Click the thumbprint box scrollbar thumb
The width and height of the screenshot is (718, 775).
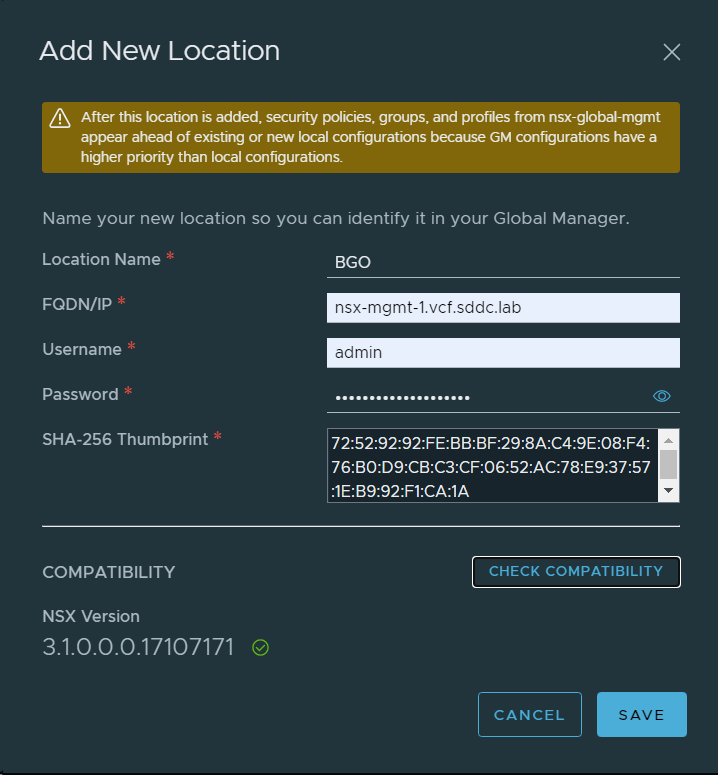tap(669, 463)
